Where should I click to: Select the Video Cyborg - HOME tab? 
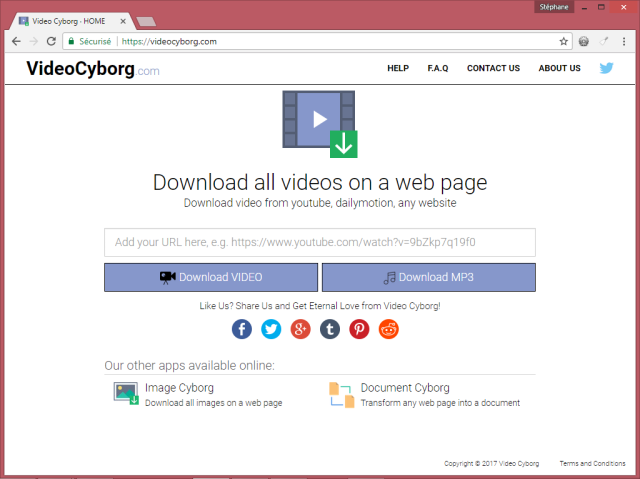click(x=72, y=21)
